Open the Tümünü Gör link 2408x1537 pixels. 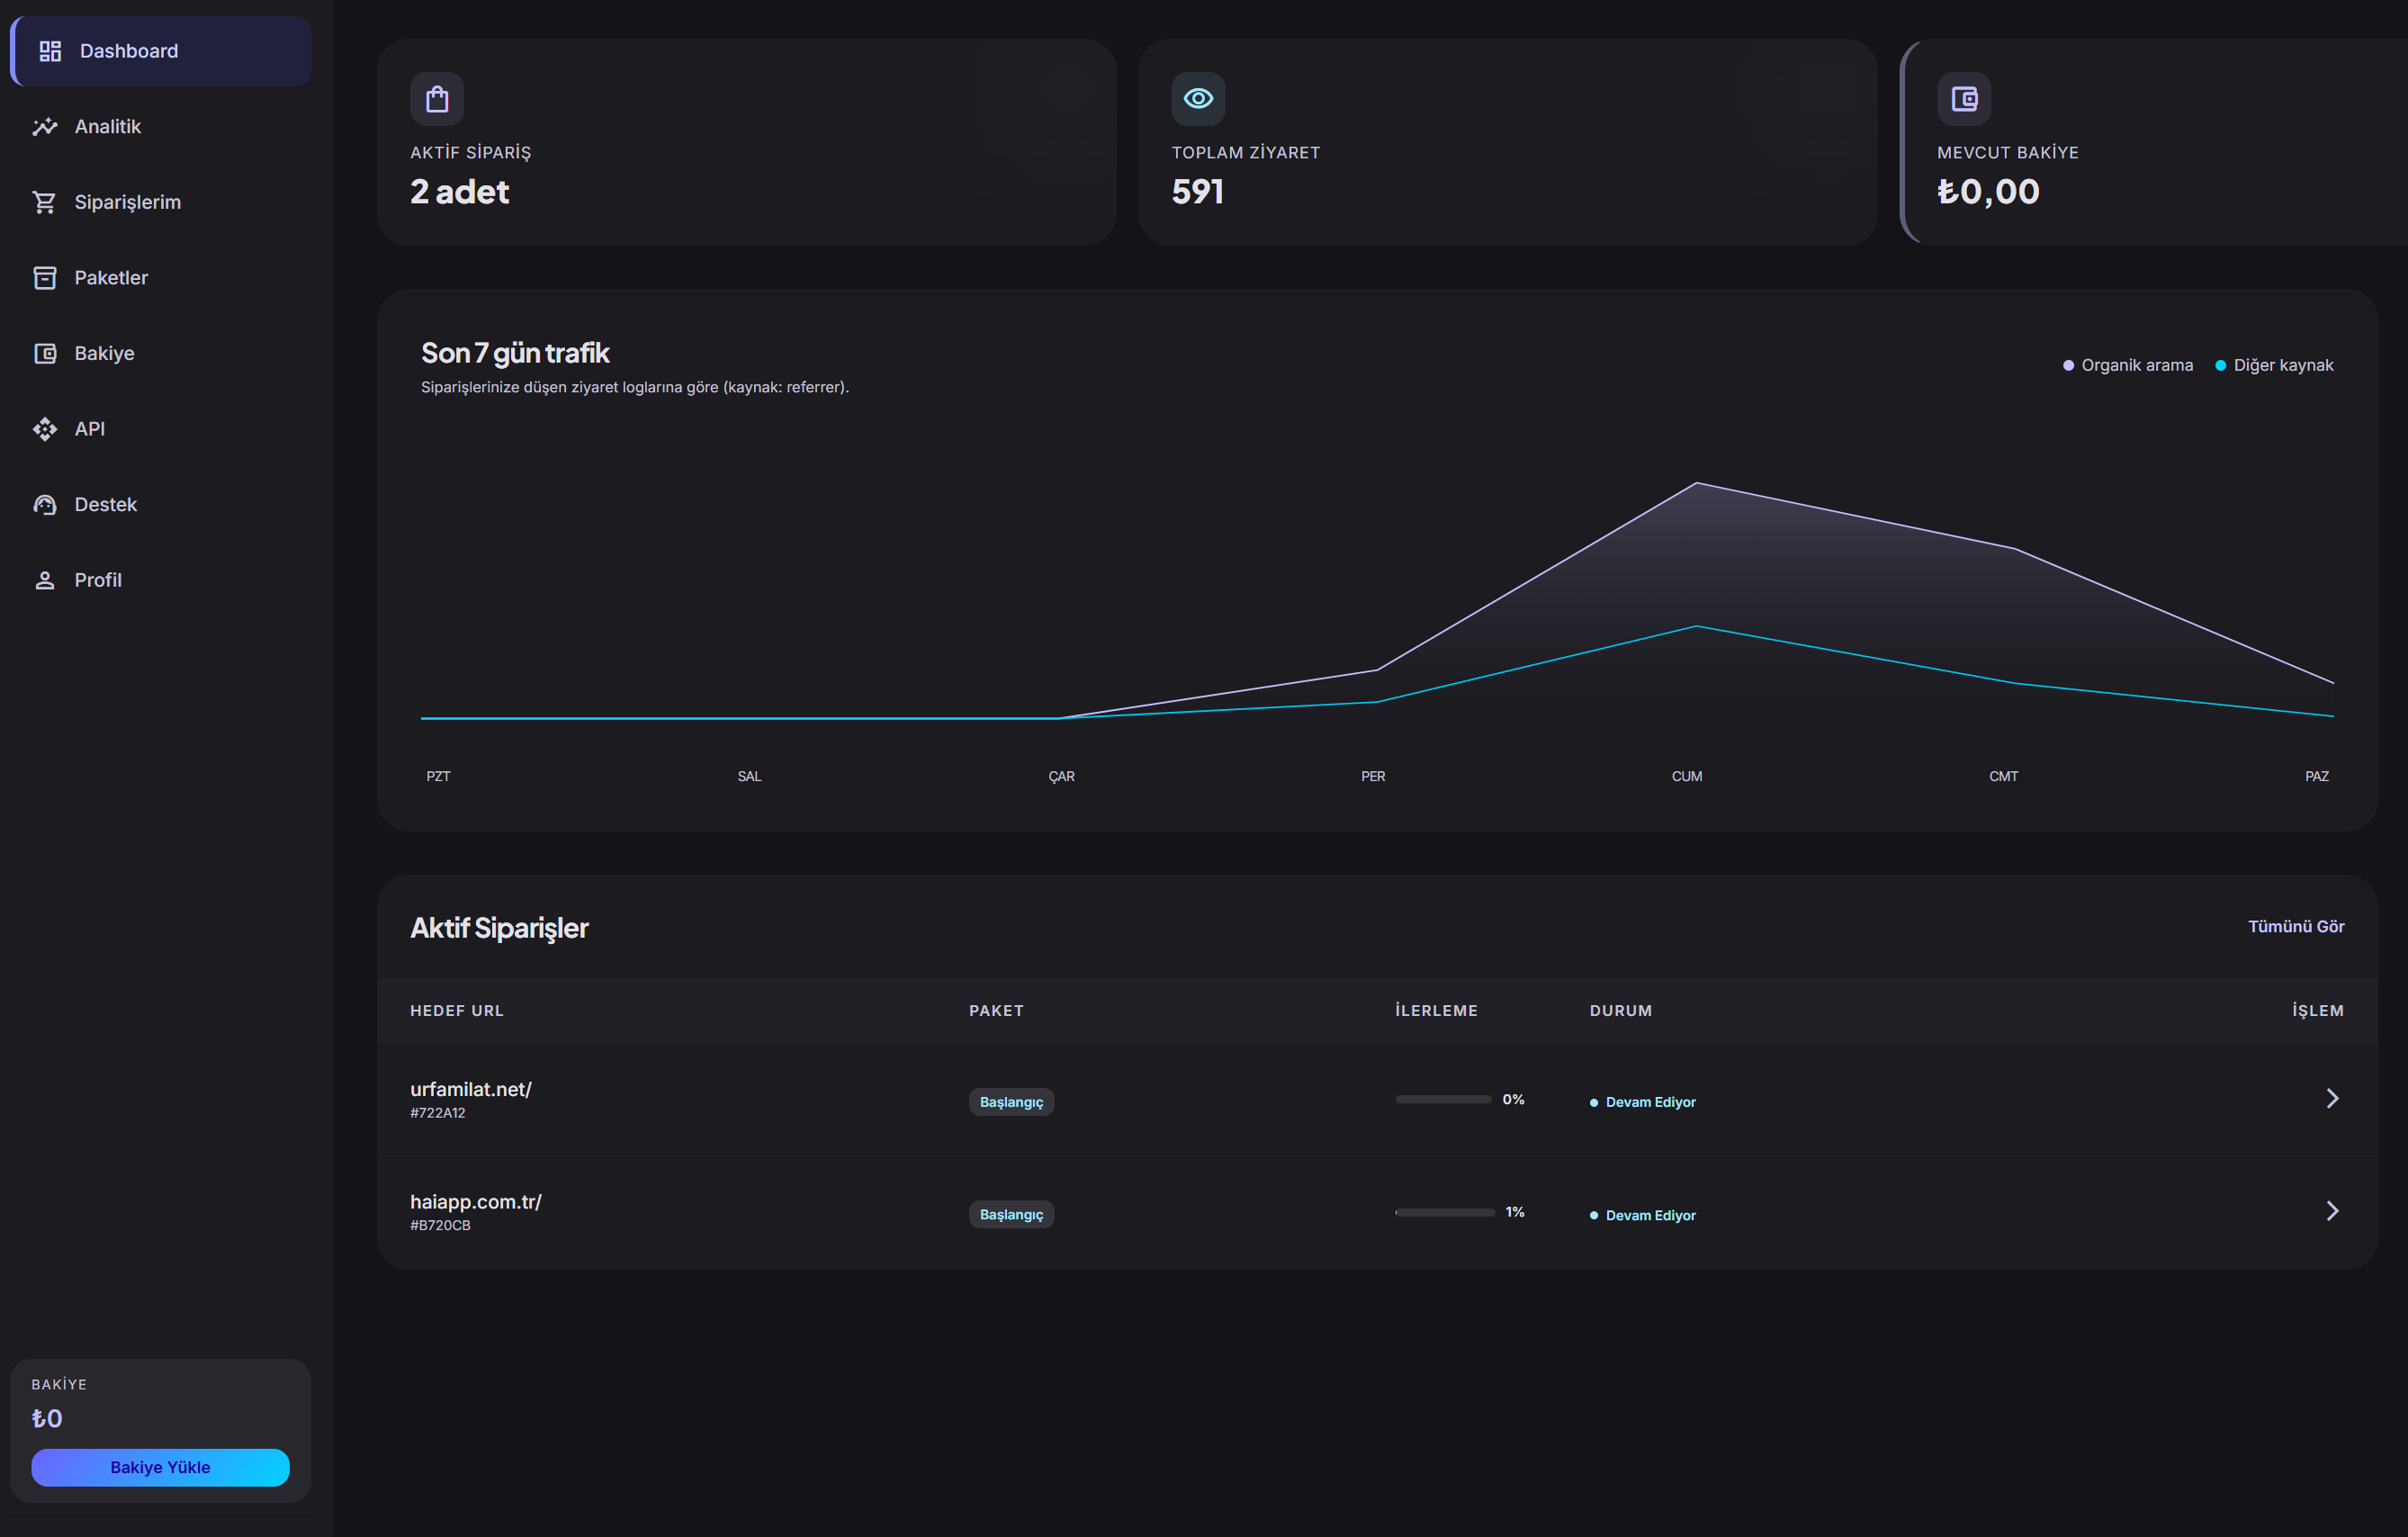pyautogui.click(x=2296, y=927)
